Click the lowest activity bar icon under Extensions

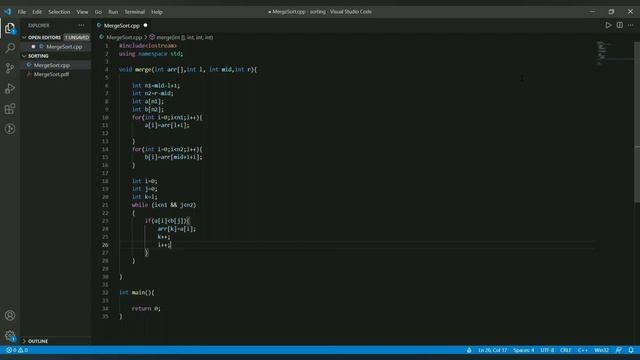pyautogui.click(x=10, y=129)
